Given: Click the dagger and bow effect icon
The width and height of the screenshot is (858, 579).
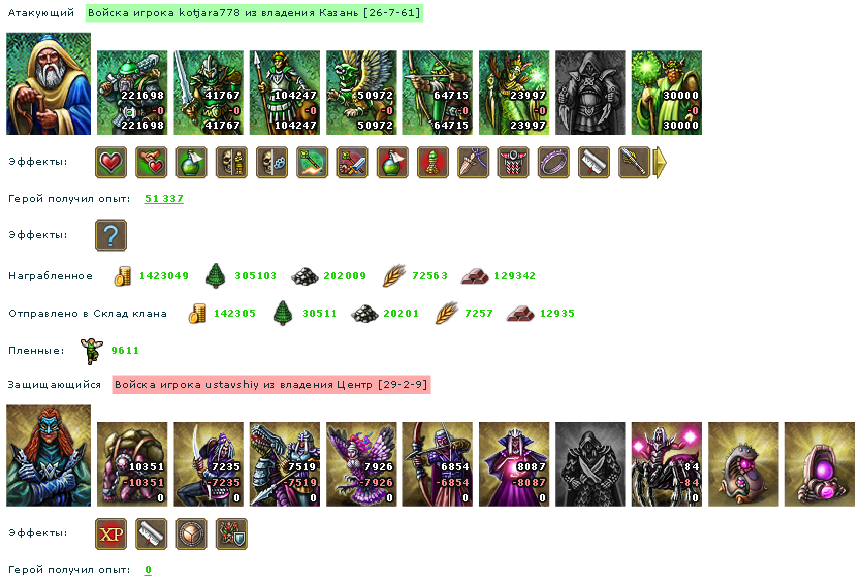Looking at the screenshot, I should (x=473, y=162).
